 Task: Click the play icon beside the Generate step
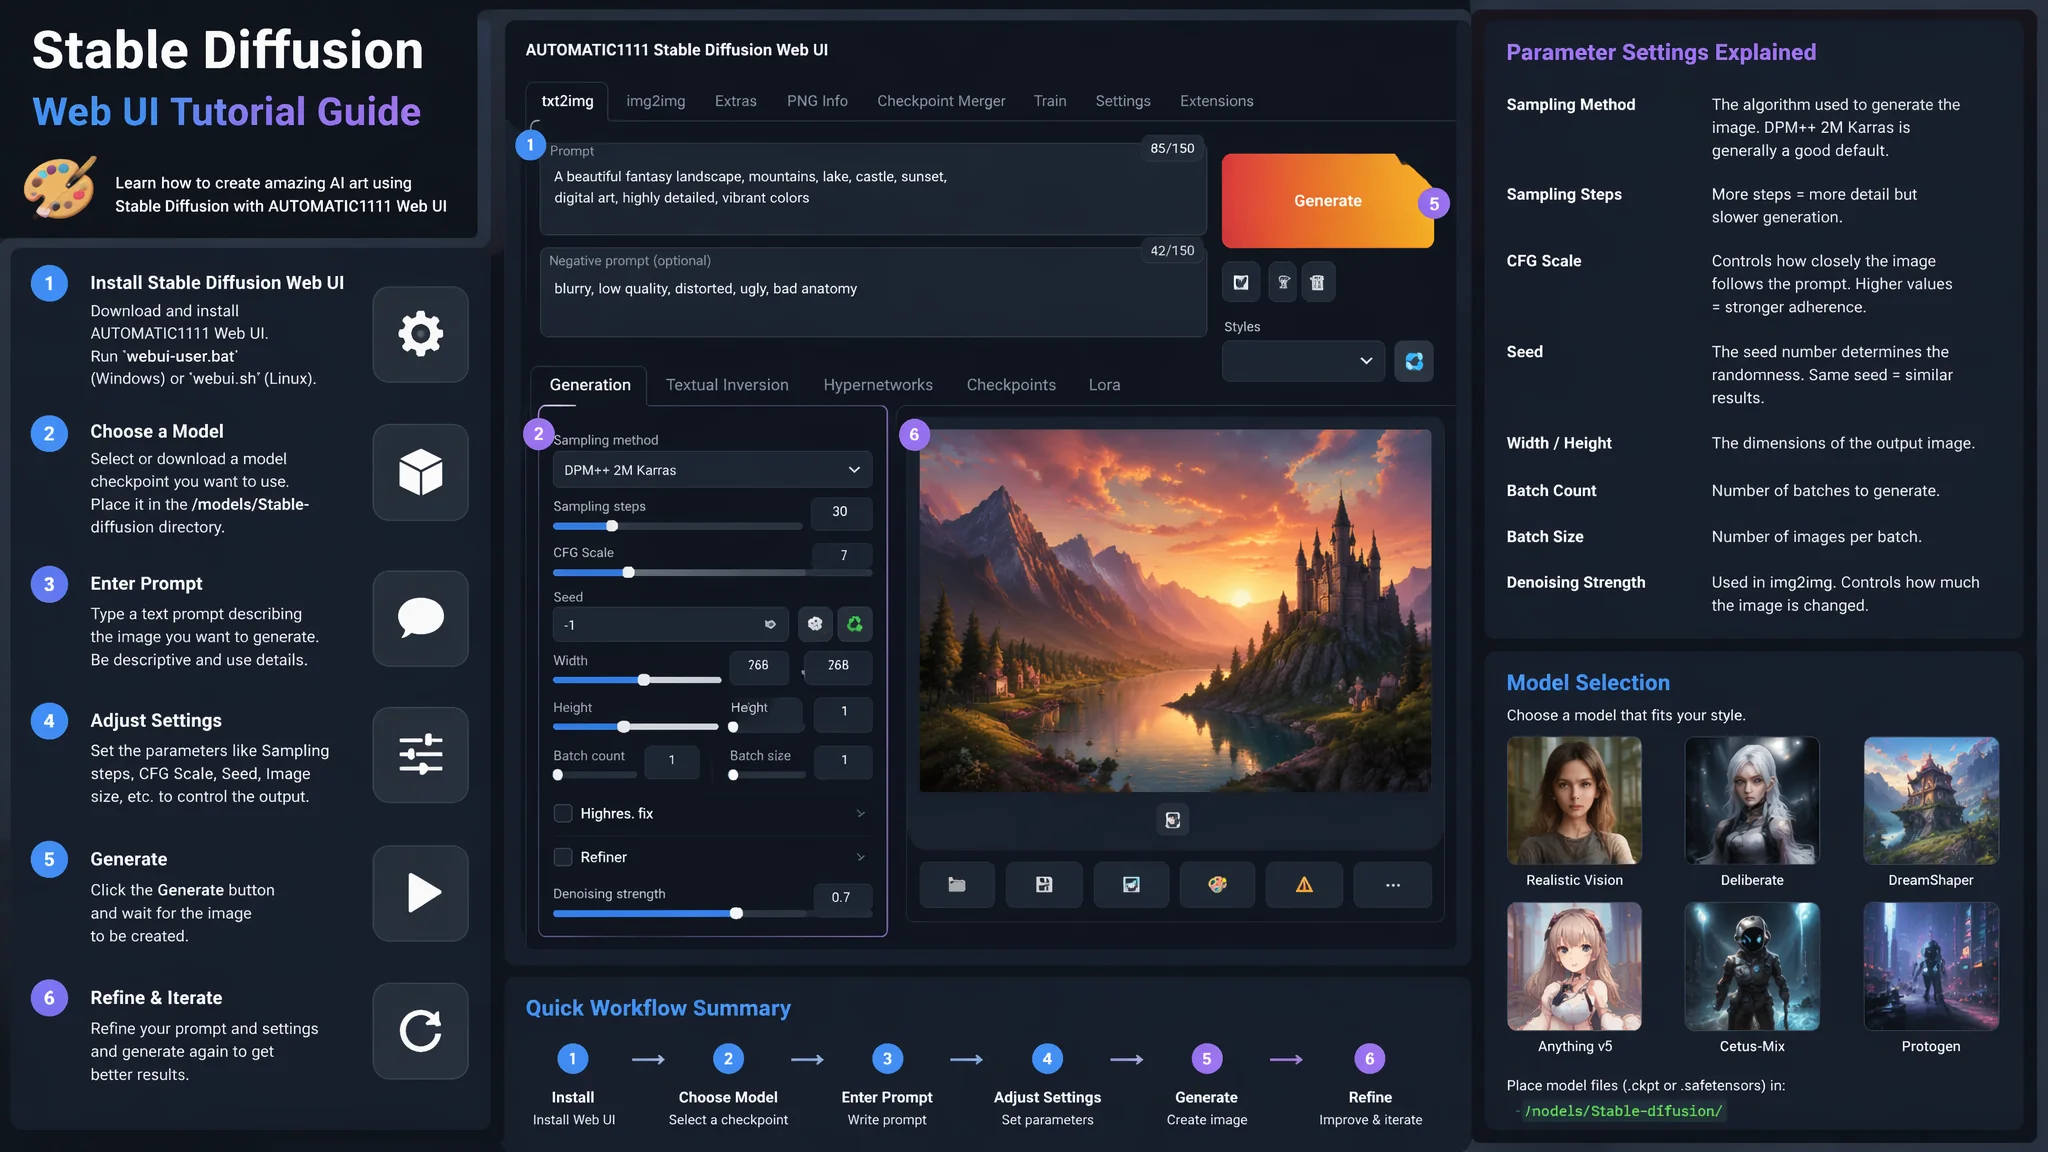coord(420,893)
